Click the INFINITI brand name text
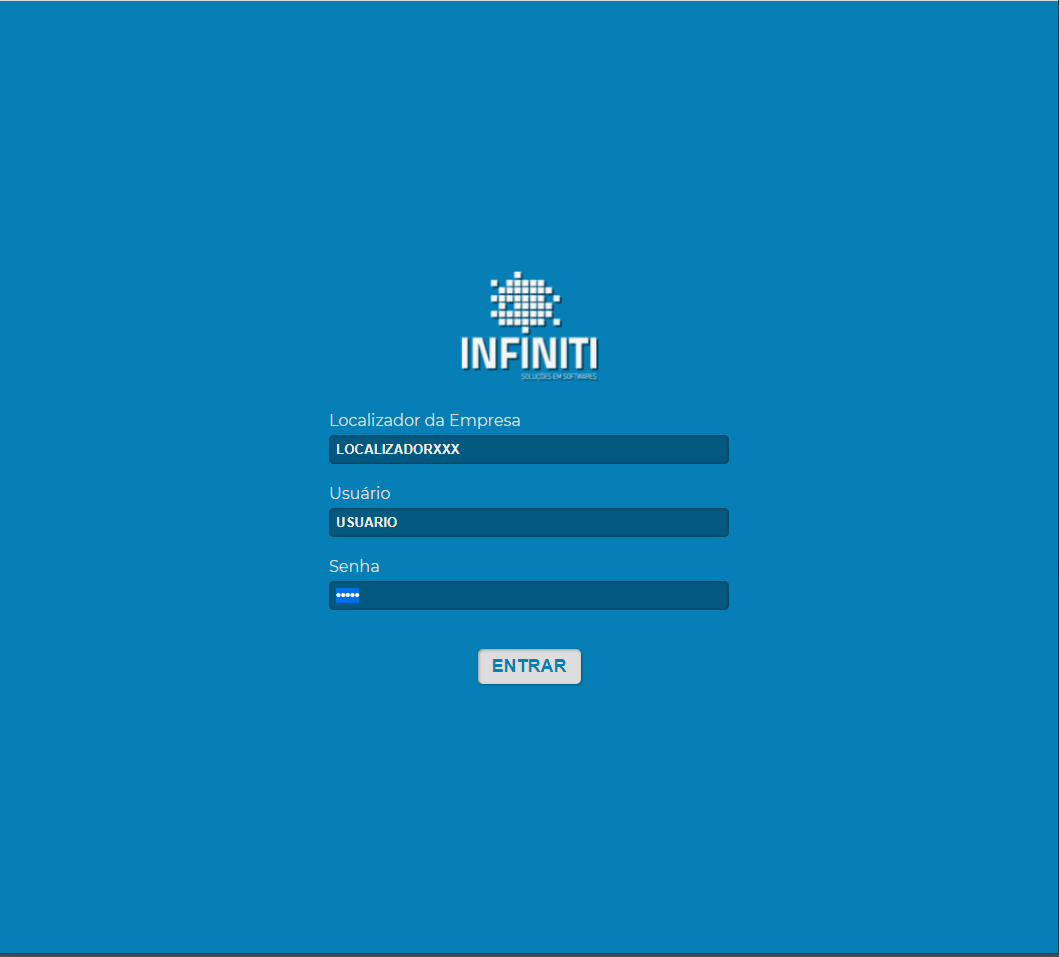The height and width of the screenshot is (957, 1059). pyautogui.click(x=529, y=353)
